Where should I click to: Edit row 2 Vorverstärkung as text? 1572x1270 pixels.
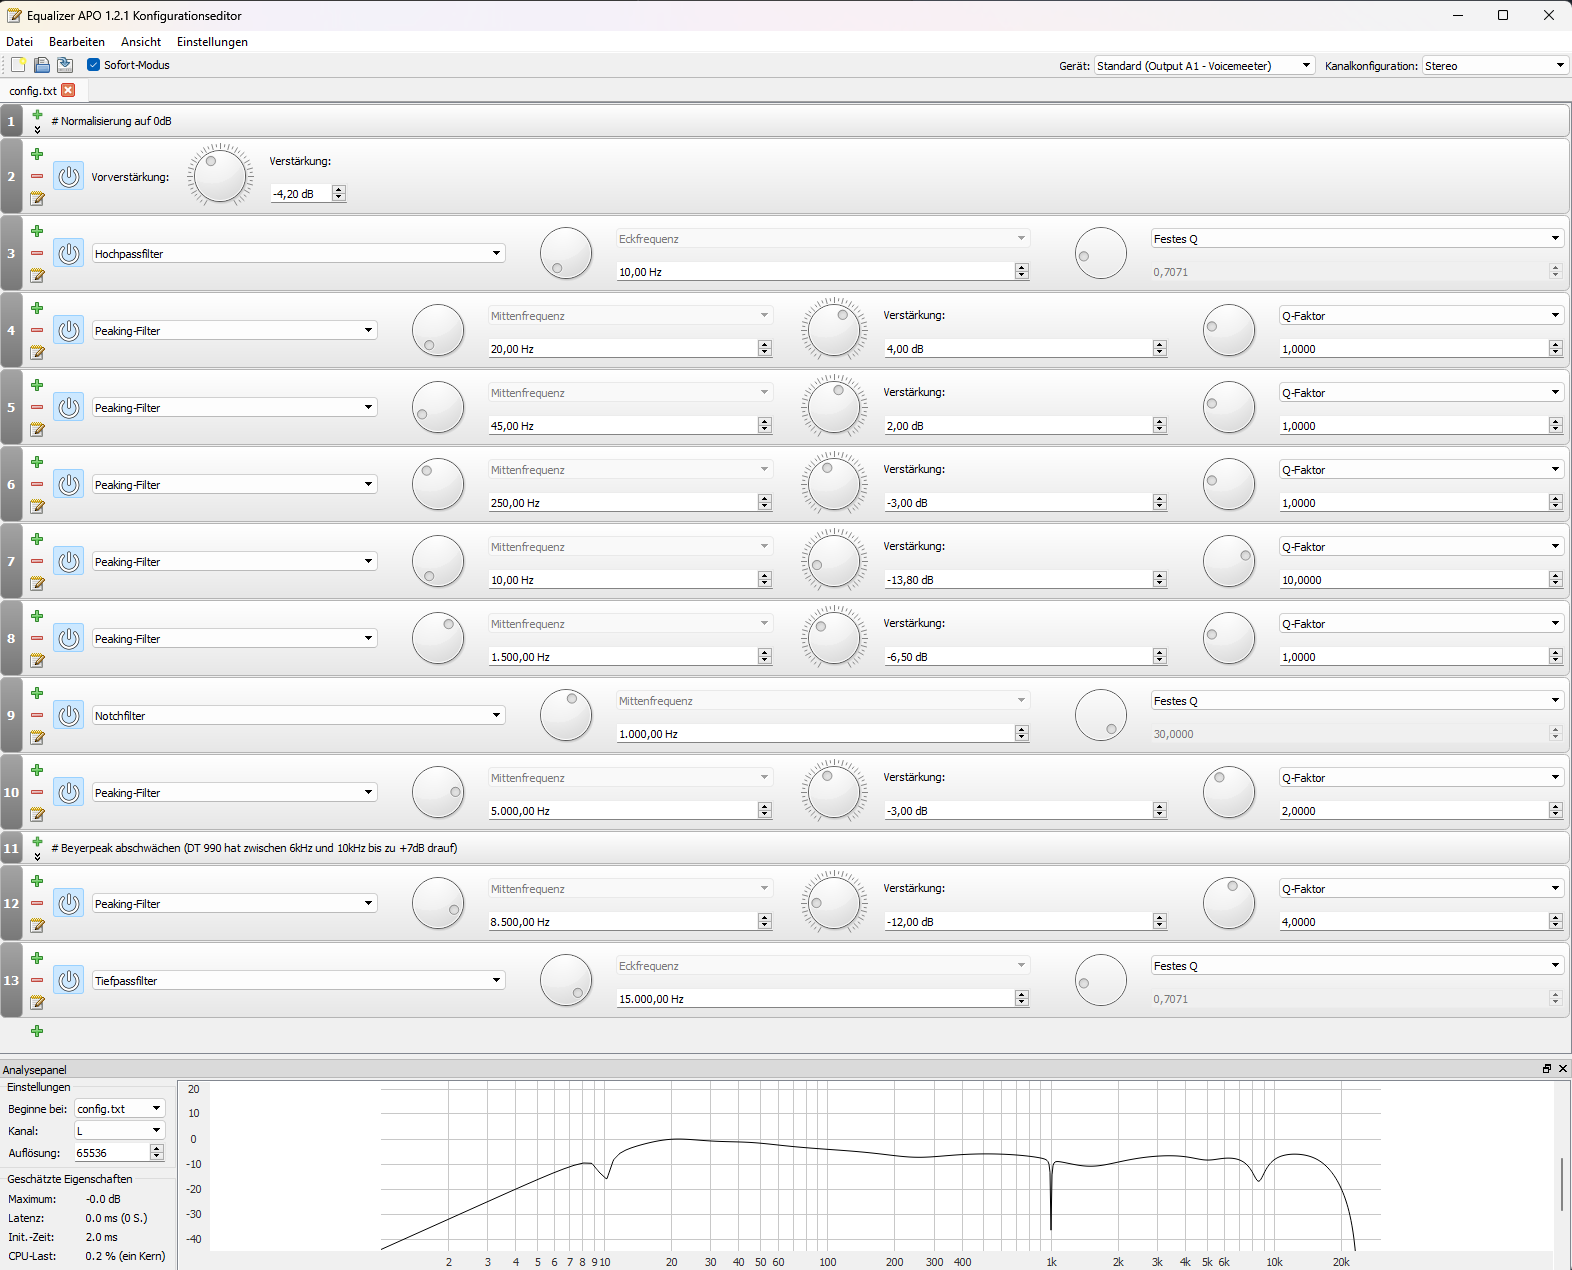(37, 199)
